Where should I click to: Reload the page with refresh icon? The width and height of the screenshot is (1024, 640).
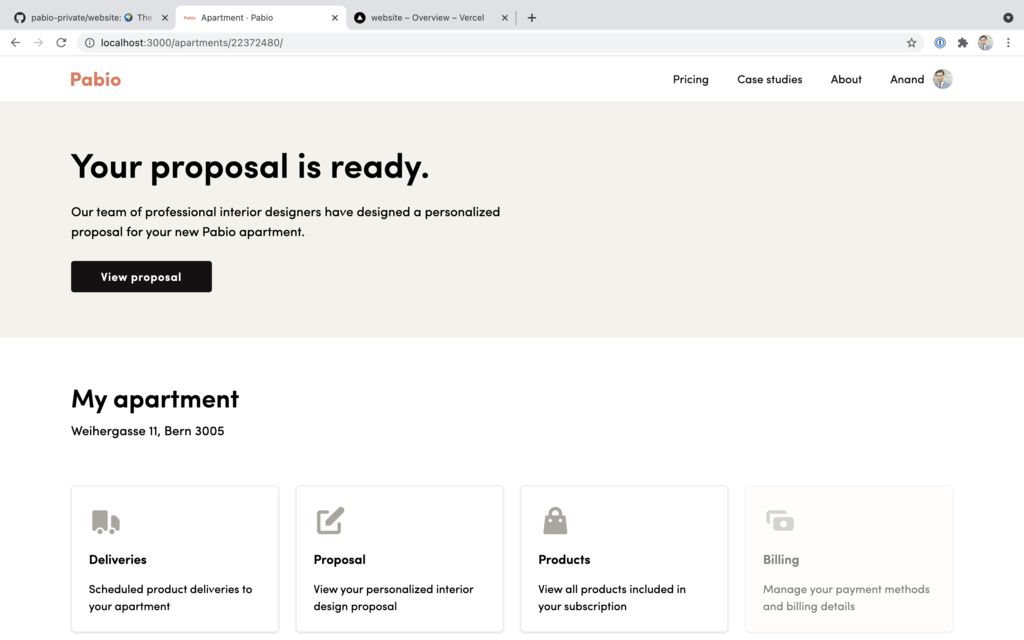(61, 42)
